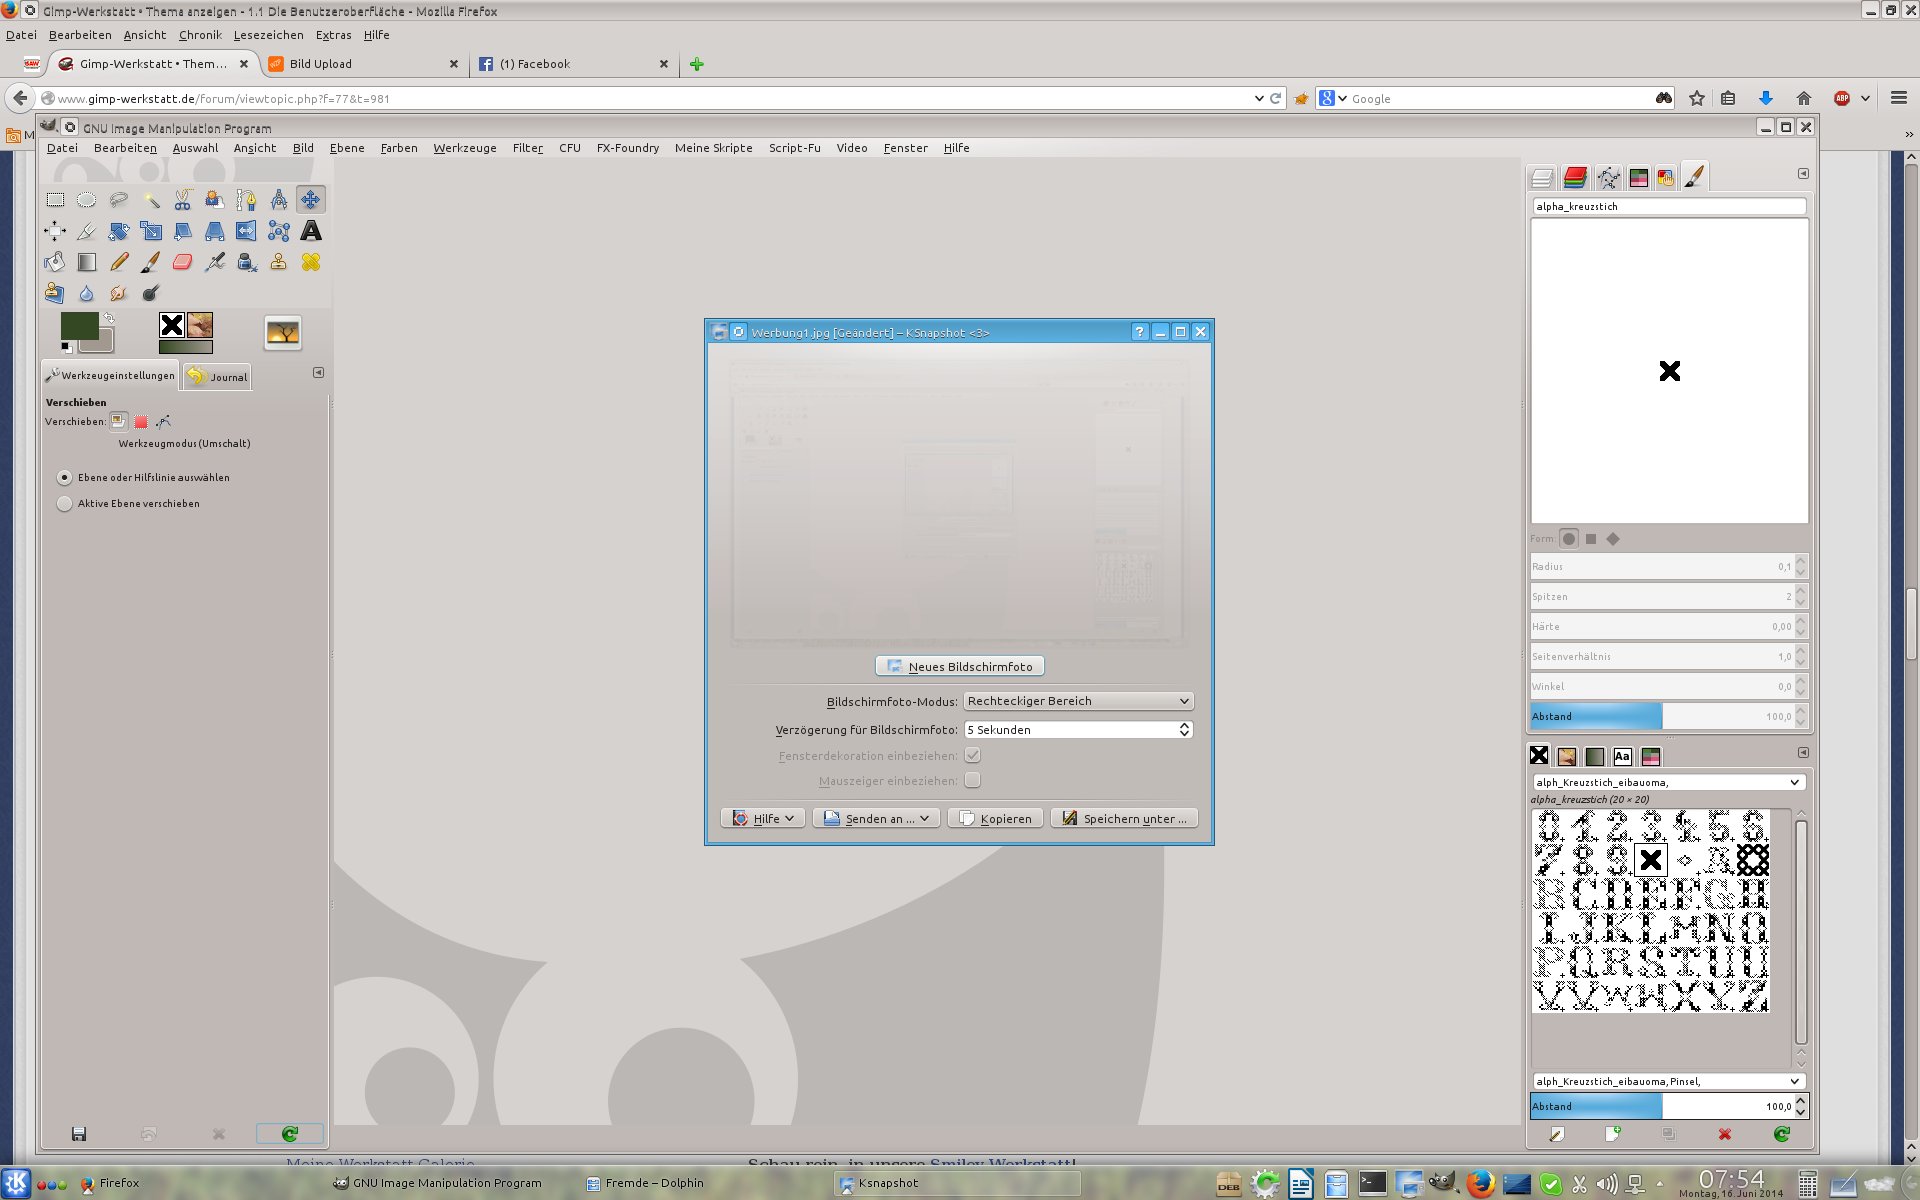Open brush tag assign dropdown ending 'Pinsel,'
This screenshot has height=1200, width=1920.
(x=1668, y=1081)
